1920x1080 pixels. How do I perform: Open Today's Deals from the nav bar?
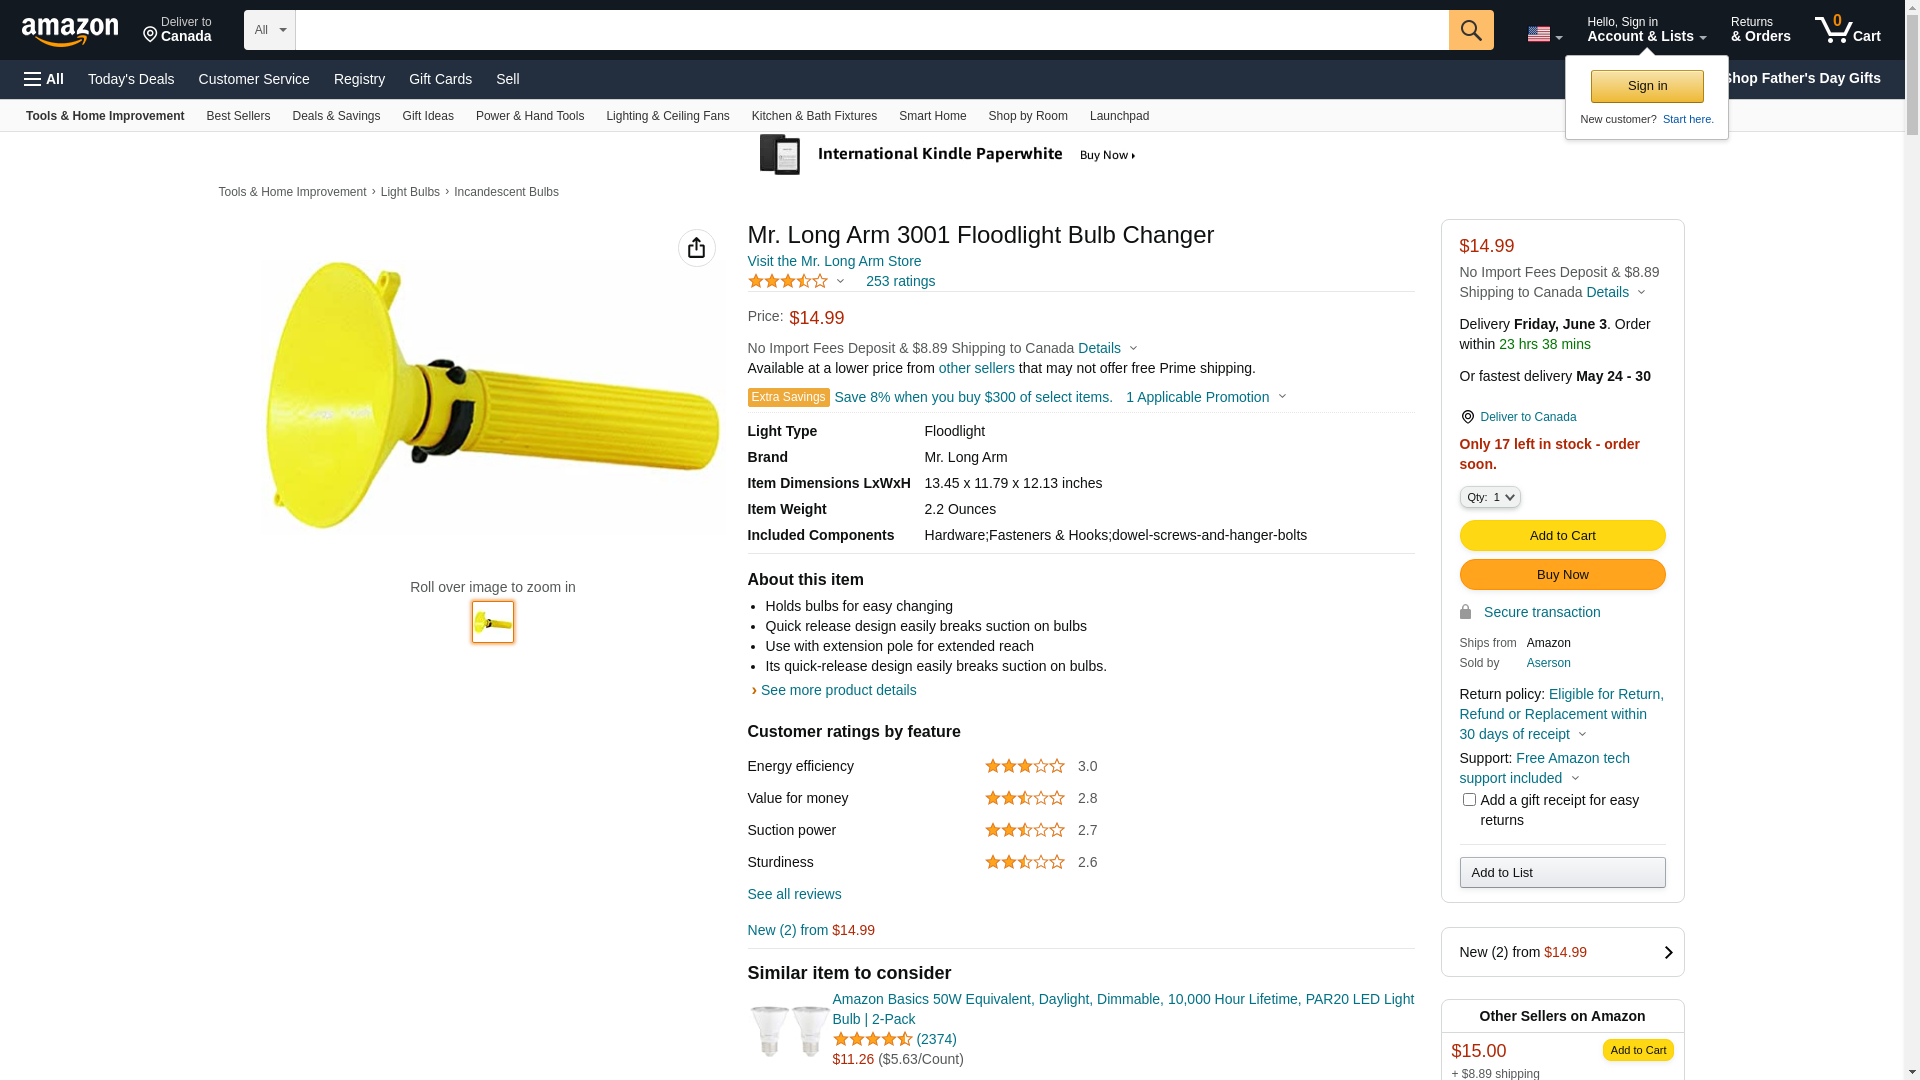(x=131, y=79)
